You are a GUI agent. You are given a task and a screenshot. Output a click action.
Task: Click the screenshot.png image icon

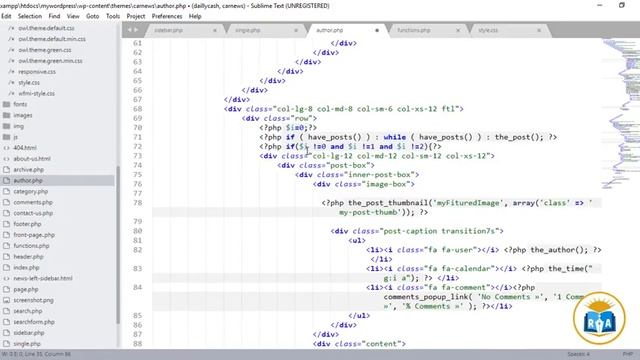[7, 300]
